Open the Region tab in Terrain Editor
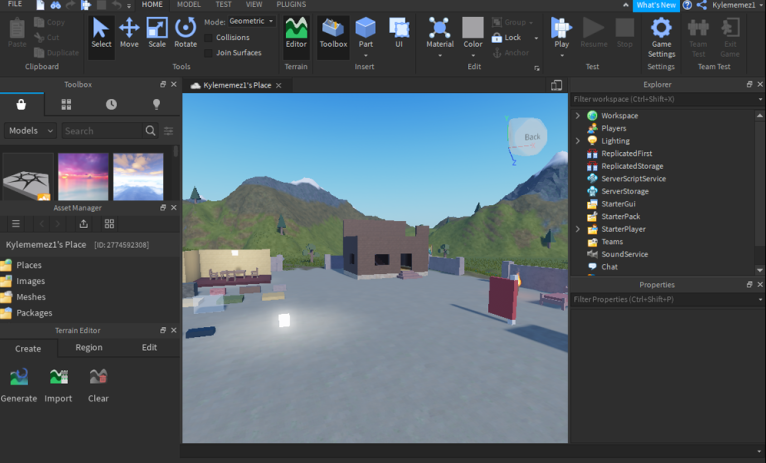766x463 pixels. pos(89,348)
